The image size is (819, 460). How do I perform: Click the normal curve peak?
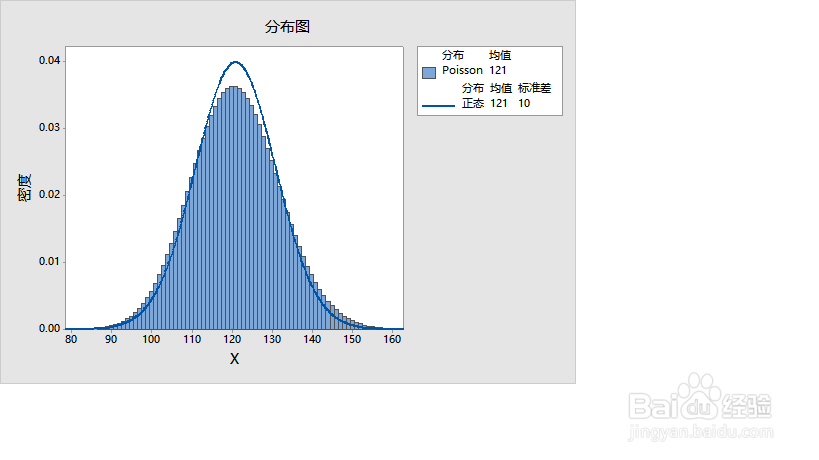tap(236, 62)
